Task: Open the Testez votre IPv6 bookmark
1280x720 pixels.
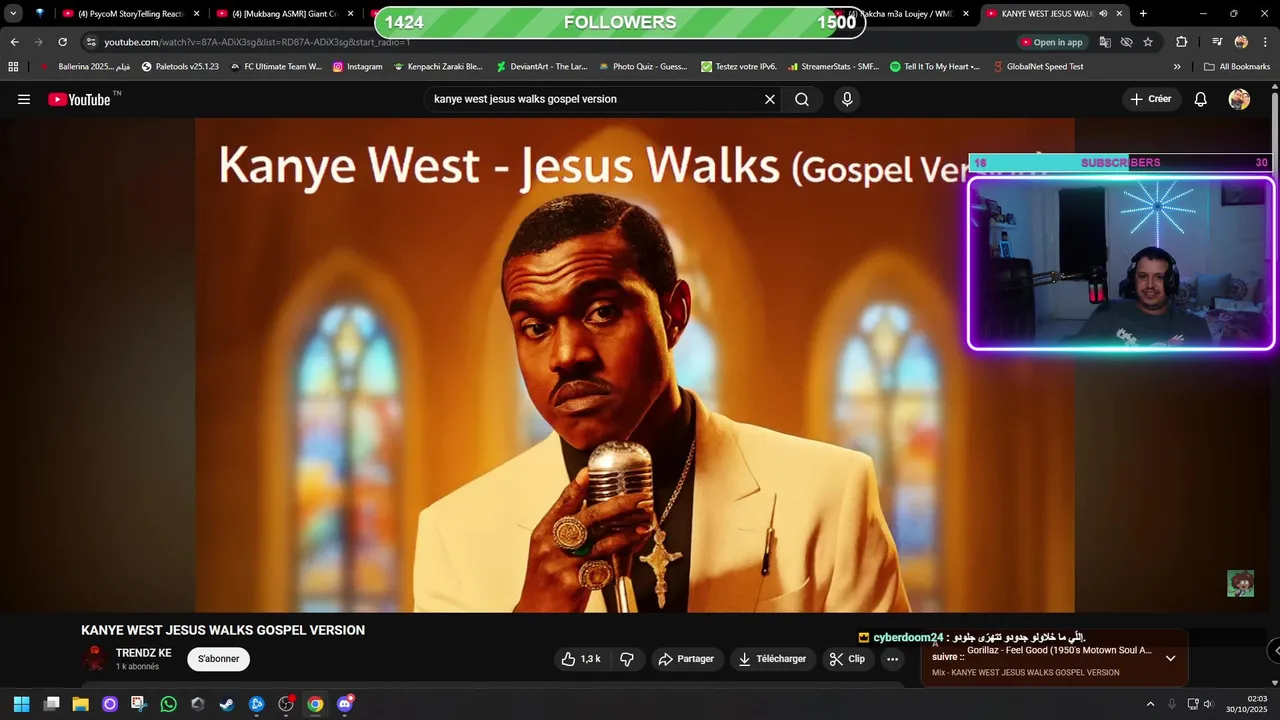Action: click(x=739, y=67)
